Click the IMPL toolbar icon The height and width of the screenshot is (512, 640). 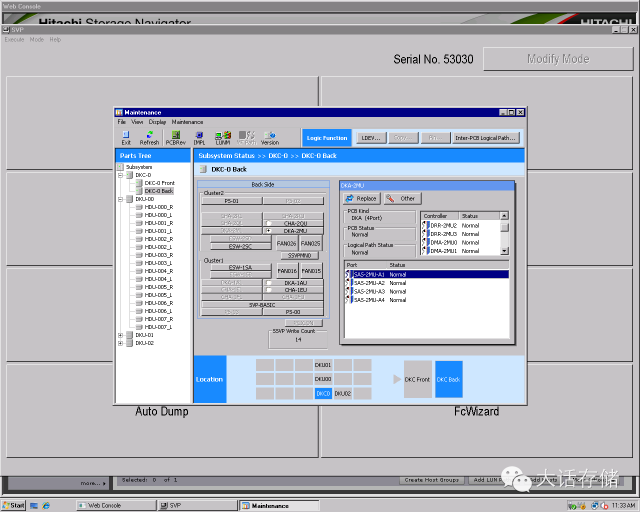click(x=199, y=135)
